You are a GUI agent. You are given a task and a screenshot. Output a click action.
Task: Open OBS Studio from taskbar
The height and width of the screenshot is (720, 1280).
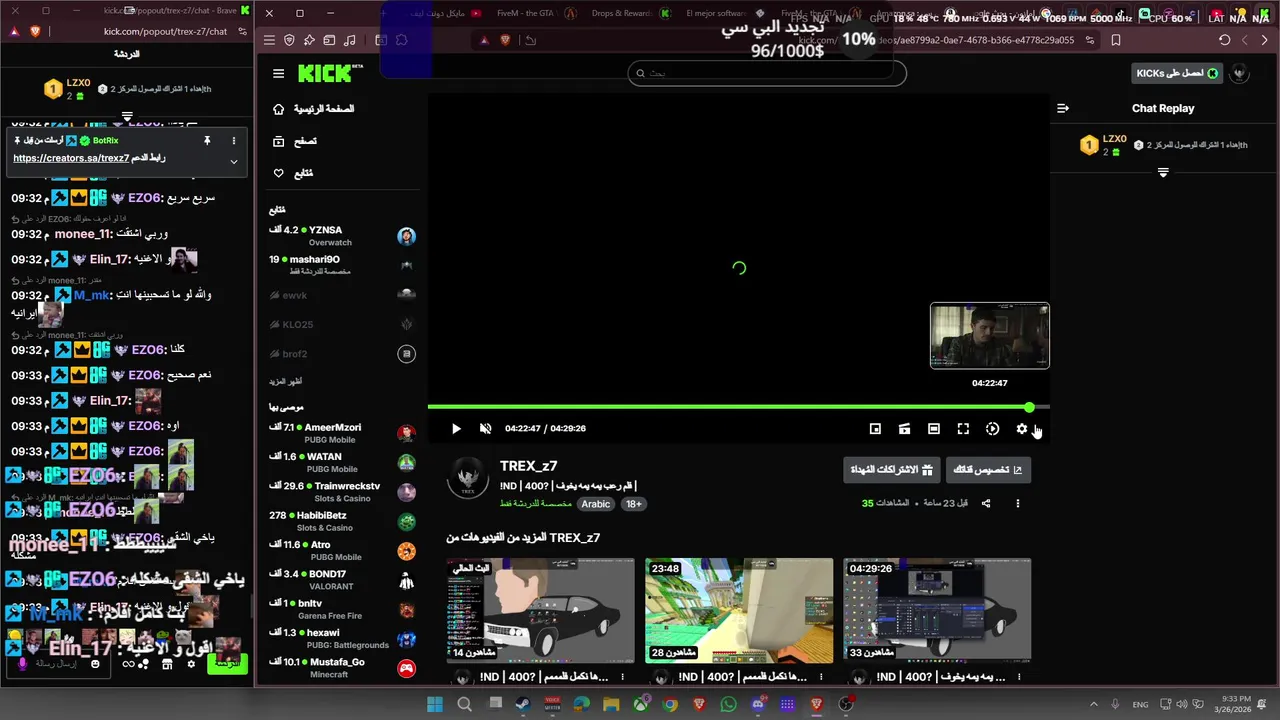tap(846, 704)
